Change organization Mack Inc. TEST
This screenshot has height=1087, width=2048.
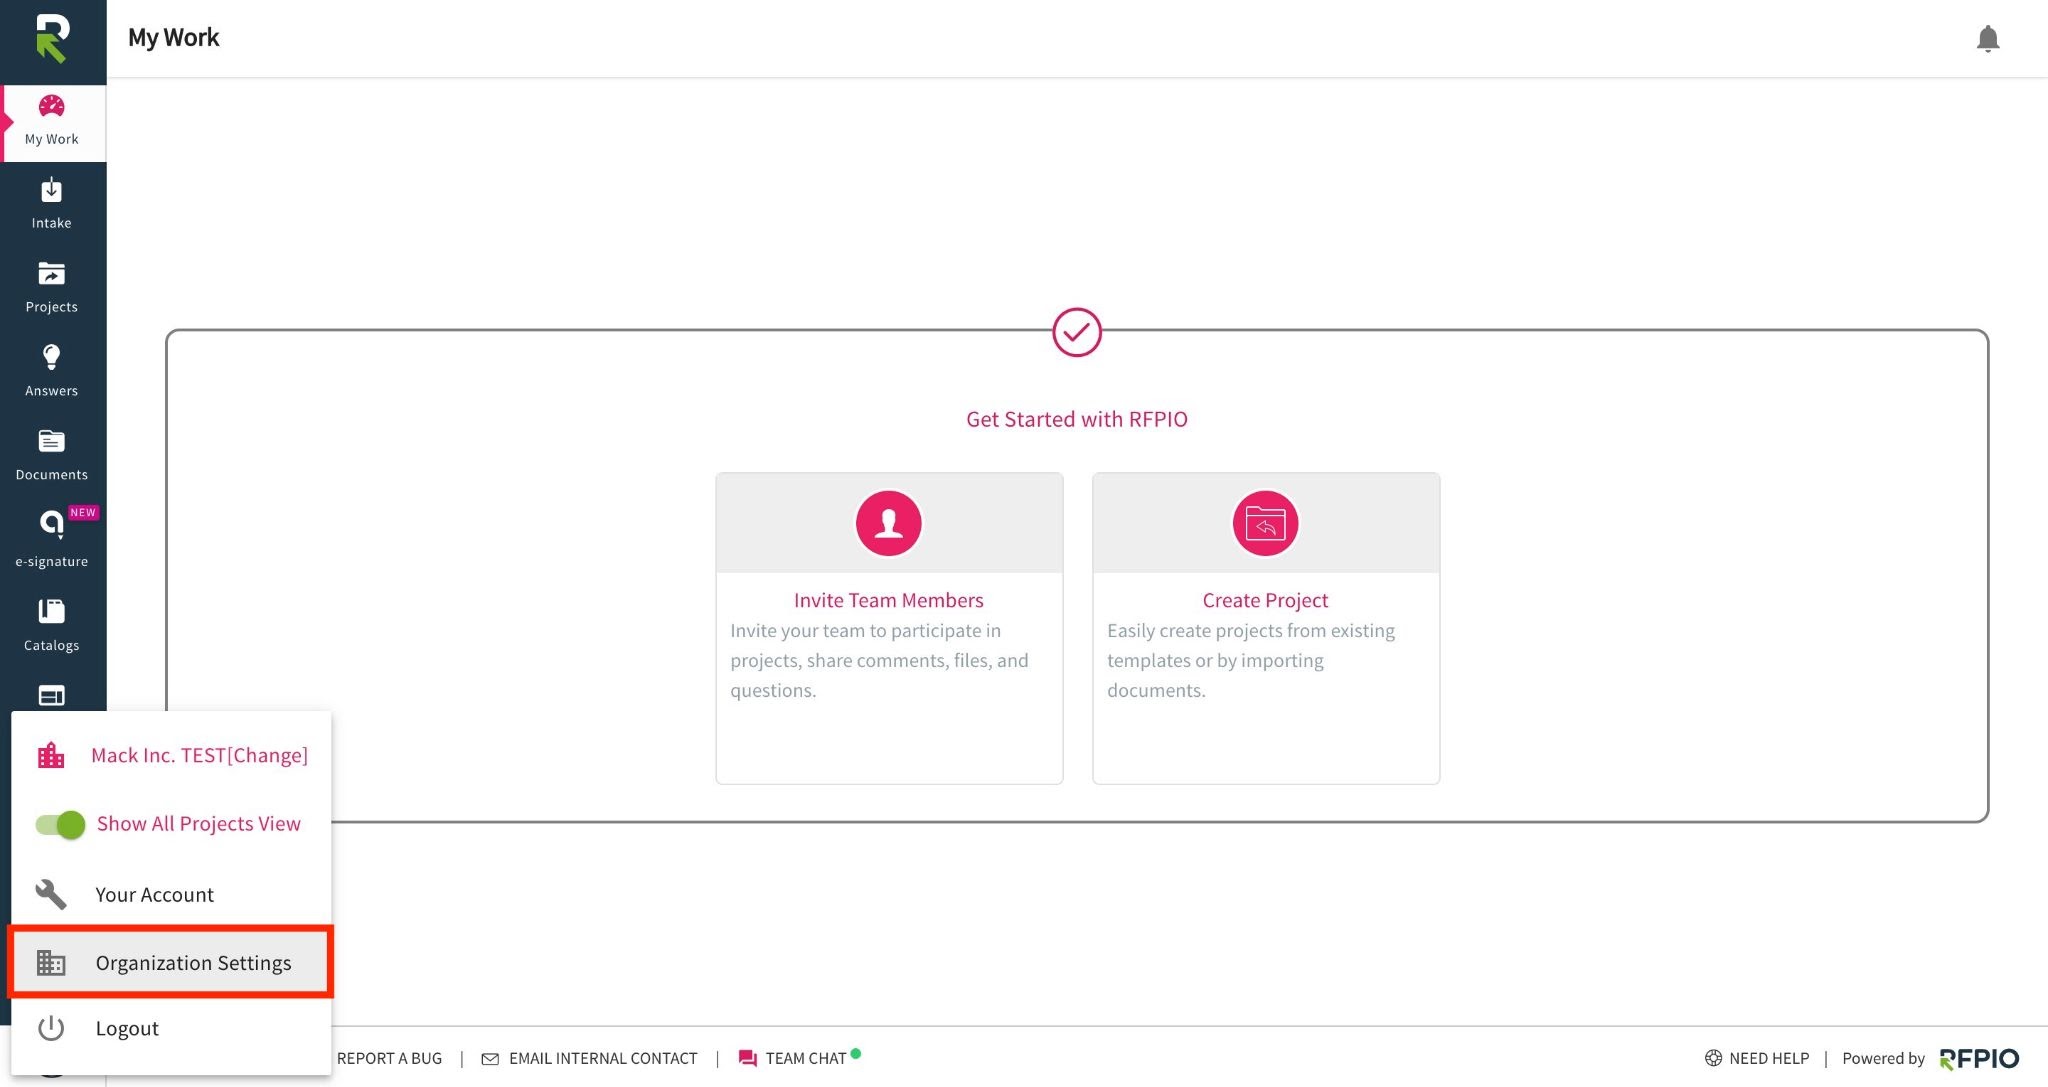(x=199, y=755)
